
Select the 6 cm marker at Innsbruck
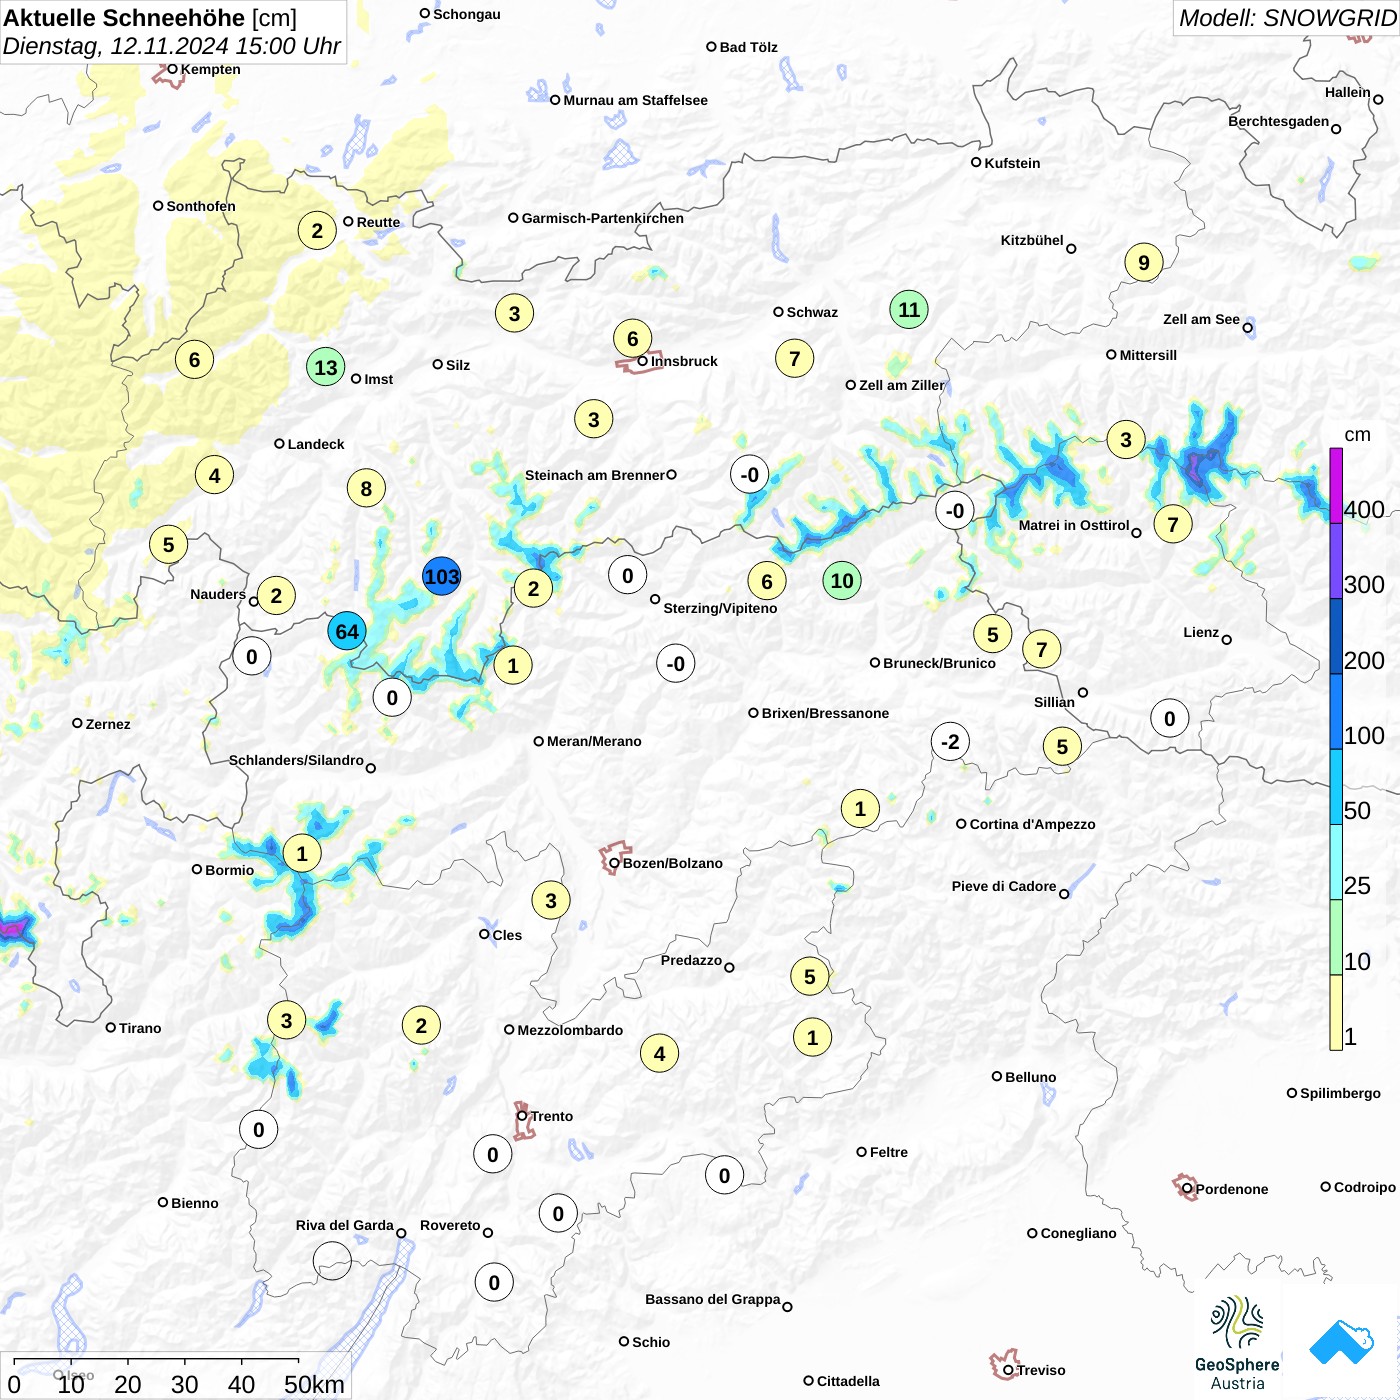(633, 339)
